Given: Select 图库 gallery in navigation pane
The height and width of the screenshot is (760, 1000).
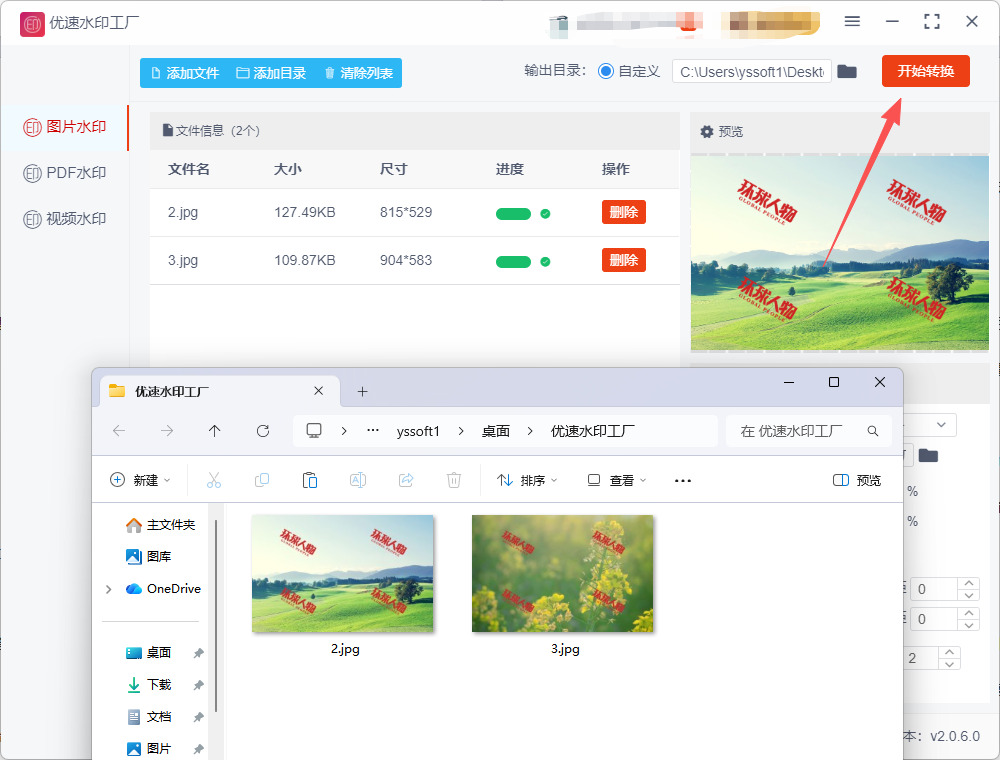Looking at the screenshot, I should tap(149, 557).
